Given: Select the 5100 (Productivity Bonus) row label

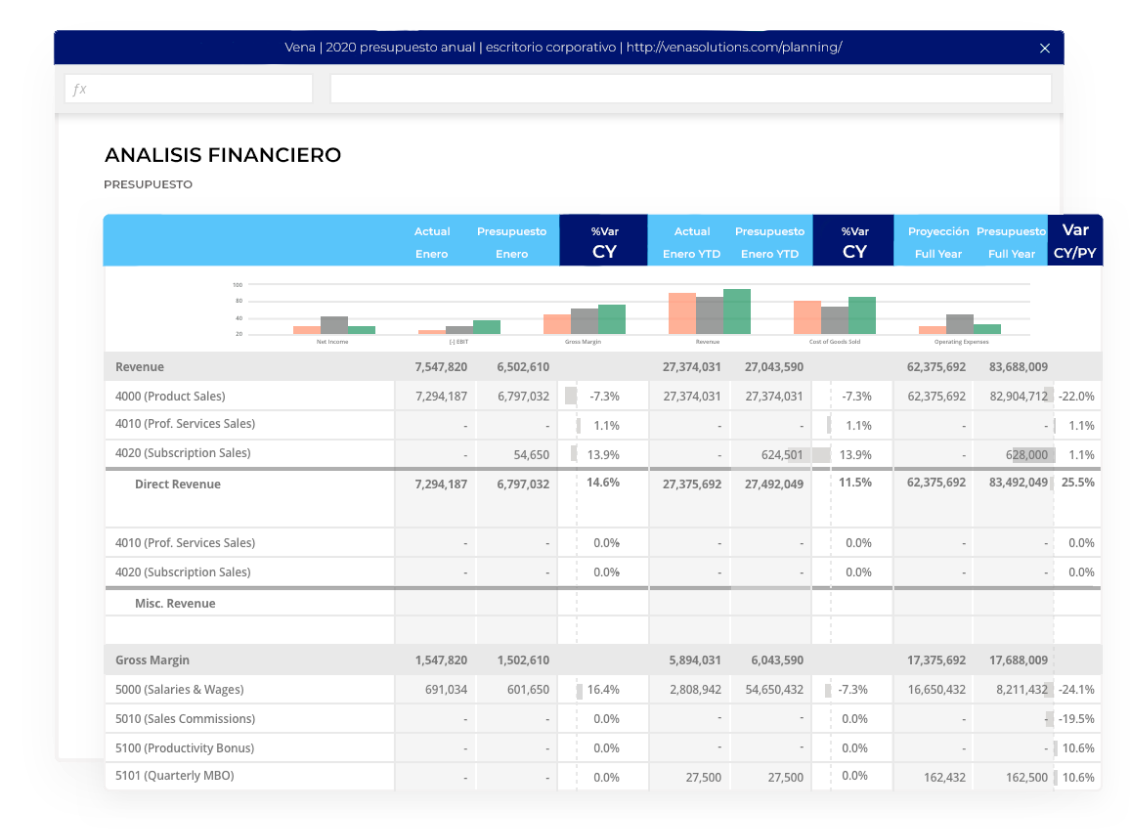Looking at the screenshot, I should click(184, 748).
